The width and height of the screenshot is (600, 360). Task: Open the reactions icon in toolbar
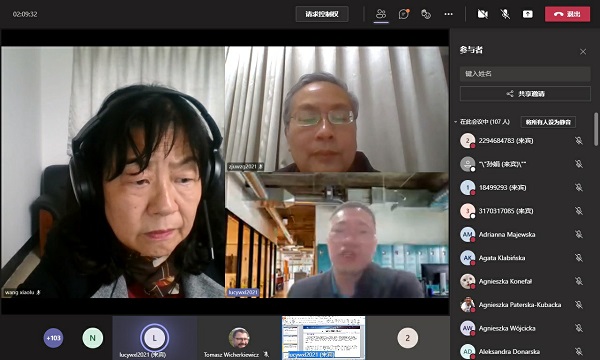tap(426, 14)
